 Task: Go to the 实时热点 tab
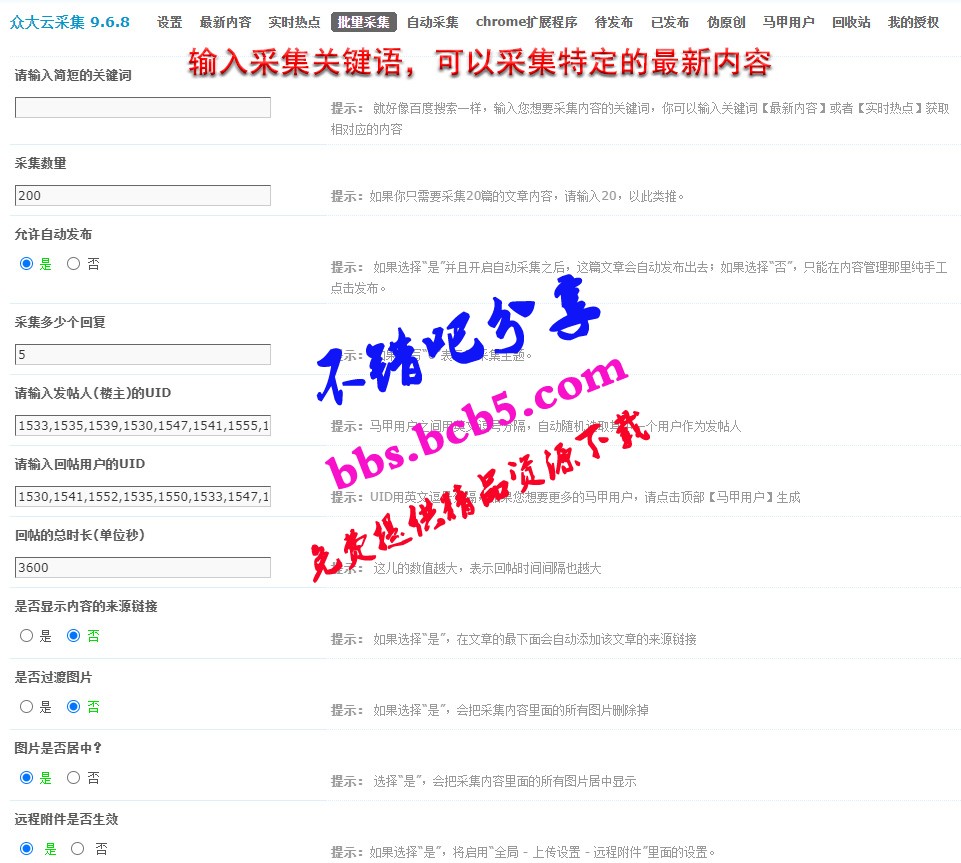(x=294, y=22)
